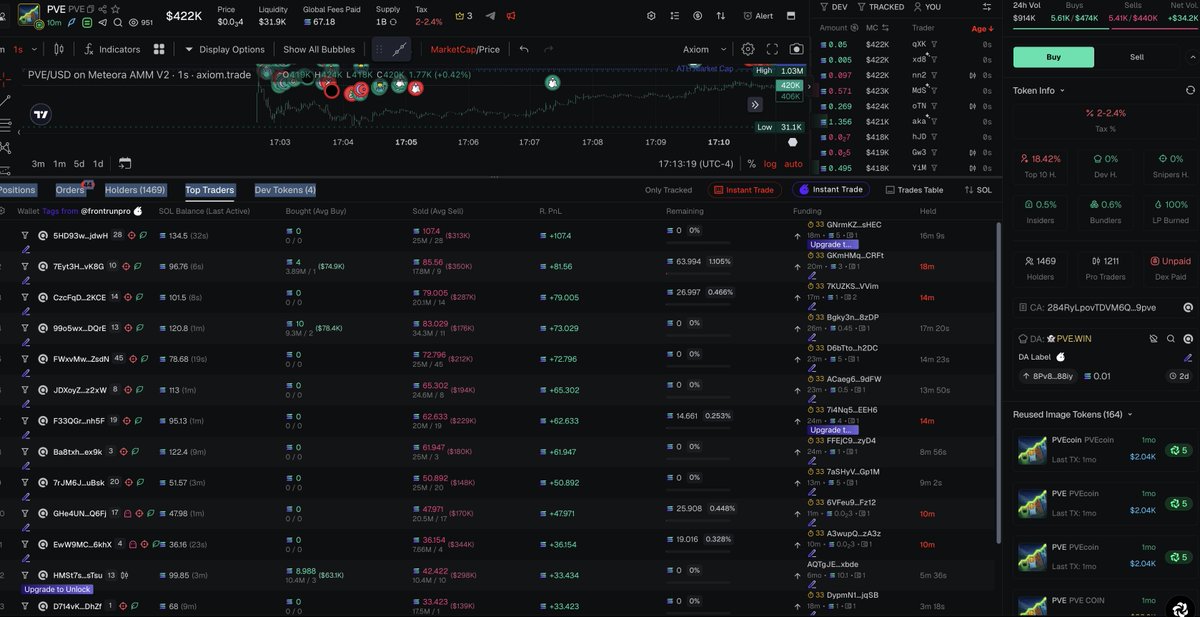The image size is (1200, 617).
Task: Toggle auto scale on chart
Action: tap(793, 164)
